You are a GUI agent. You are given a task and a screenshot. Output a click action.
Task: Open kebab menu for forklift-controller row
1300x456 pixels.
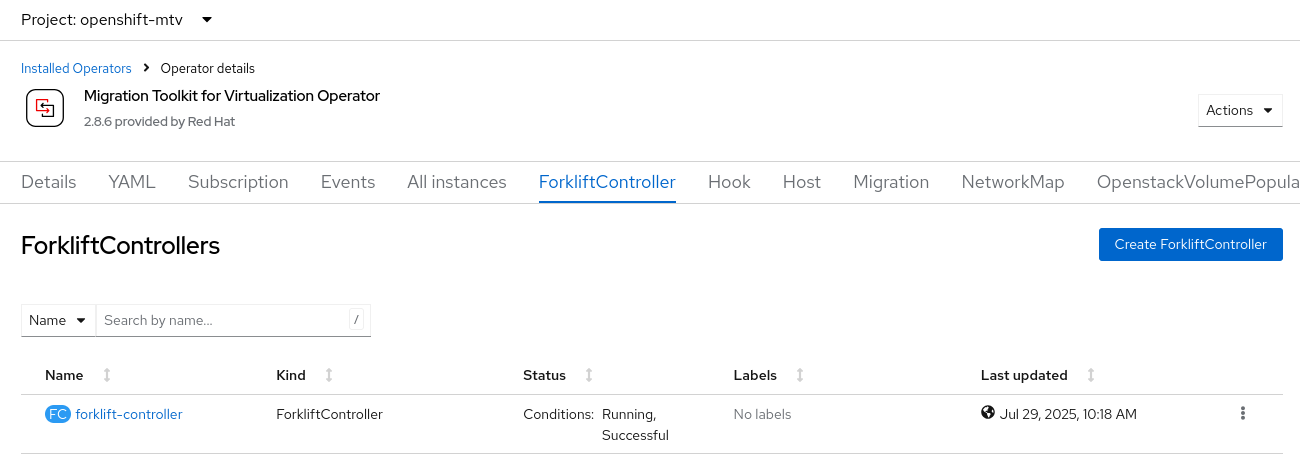(1243, 414)
